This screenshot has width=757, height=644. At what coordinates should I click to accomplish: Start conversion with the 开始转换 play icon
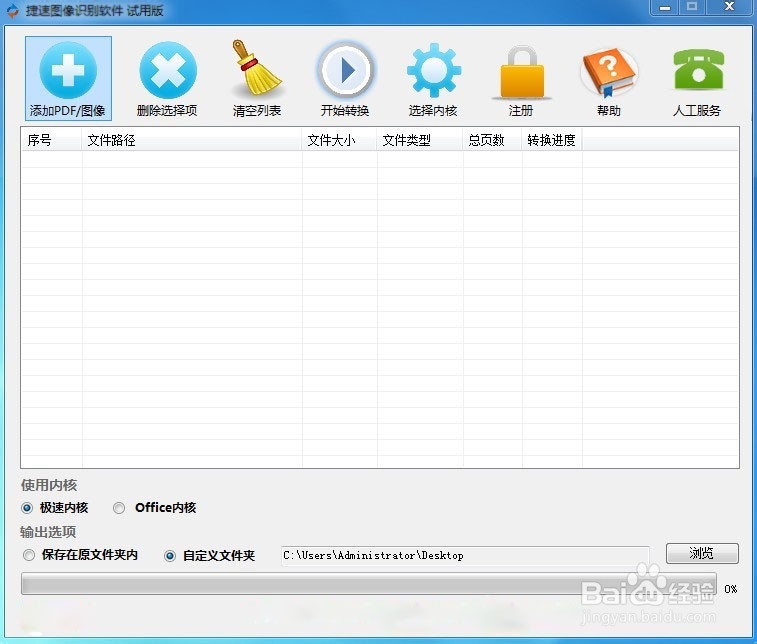(345, 70)
